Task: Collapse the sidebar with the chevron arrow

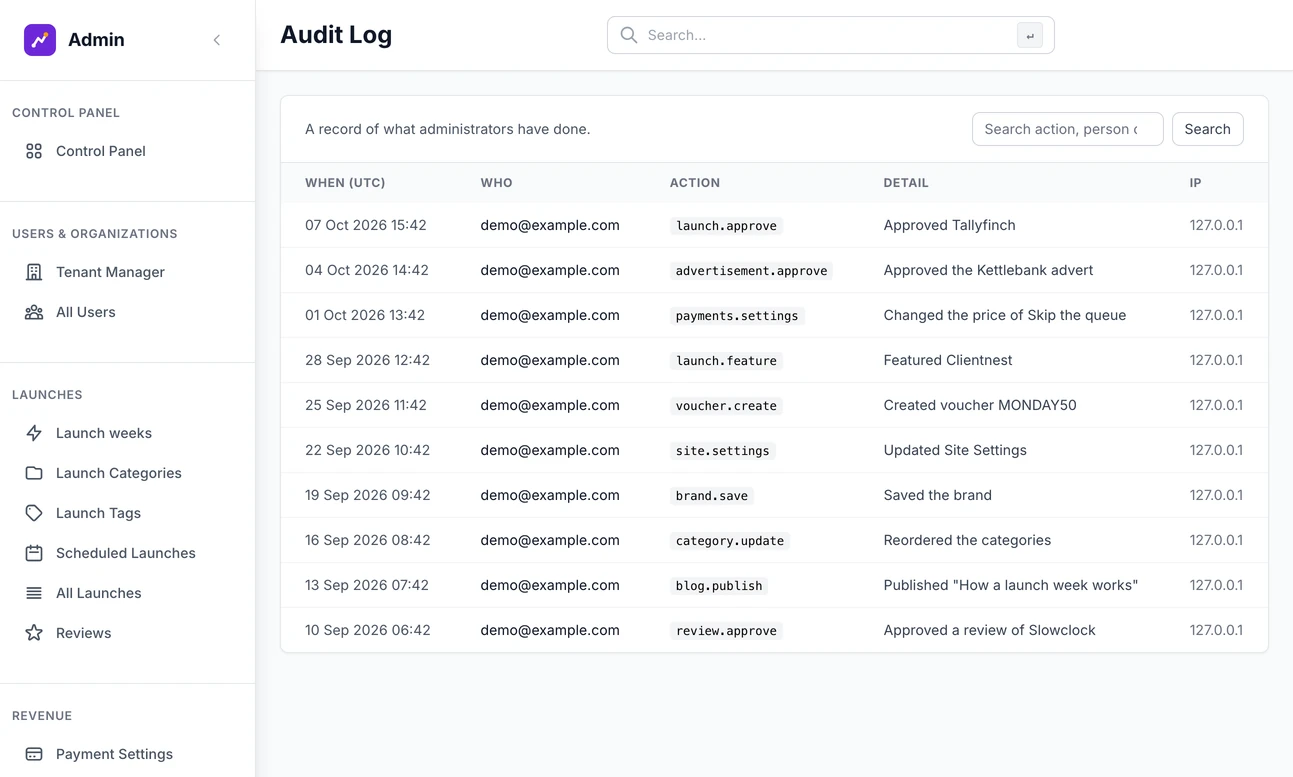Action: pos(217,40)
